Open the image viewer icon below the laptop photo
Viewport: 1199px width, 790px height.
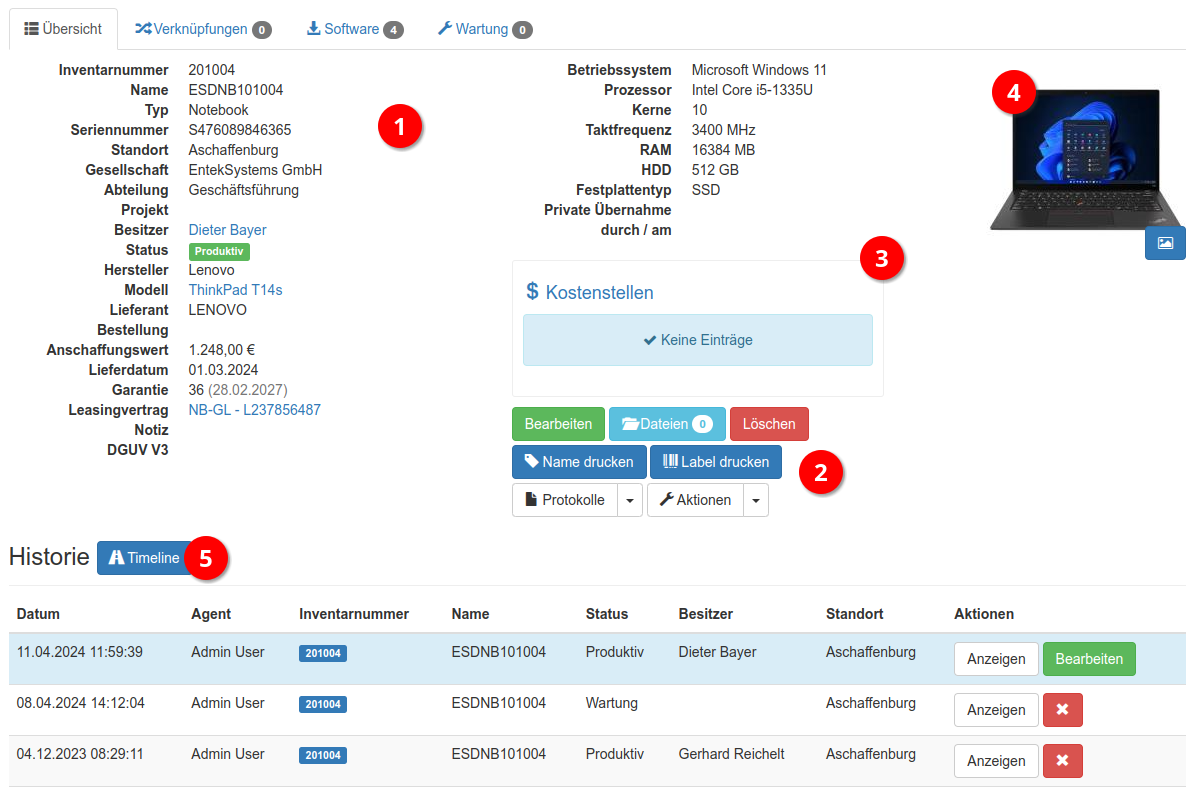(1164, 242)
